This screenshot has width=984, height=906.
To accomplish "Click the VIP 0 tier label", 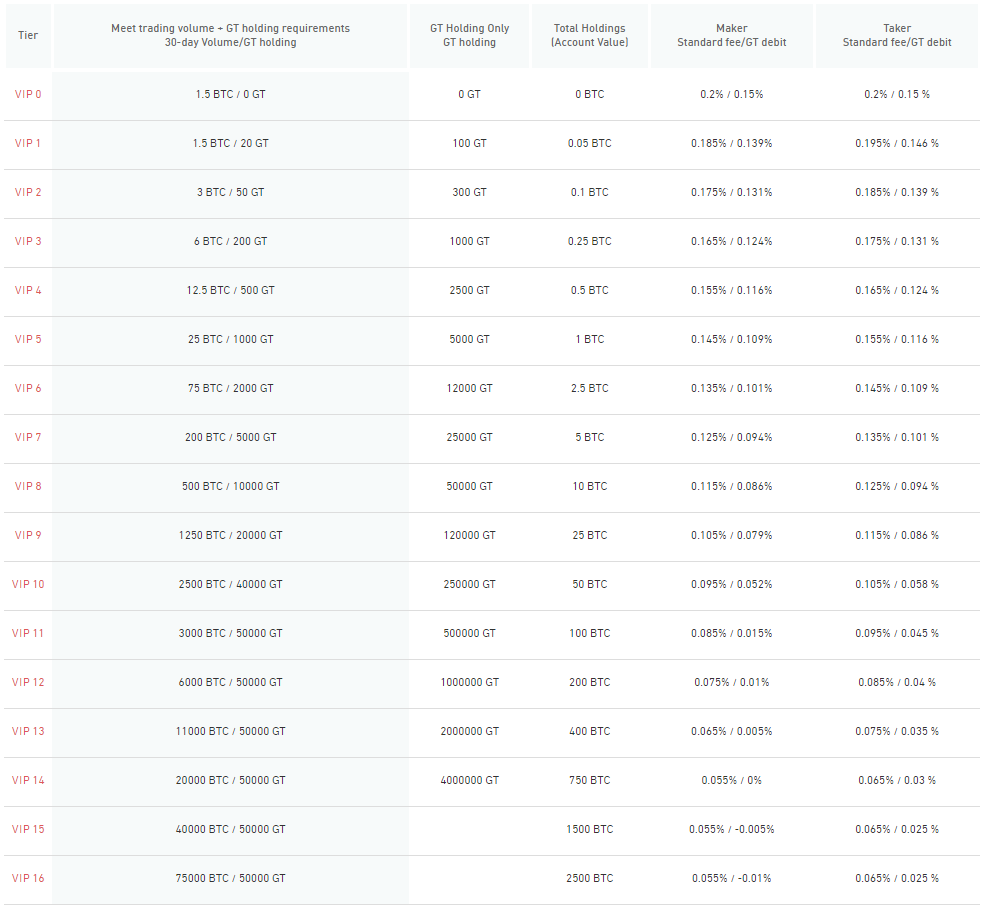I will coord(28,94).
